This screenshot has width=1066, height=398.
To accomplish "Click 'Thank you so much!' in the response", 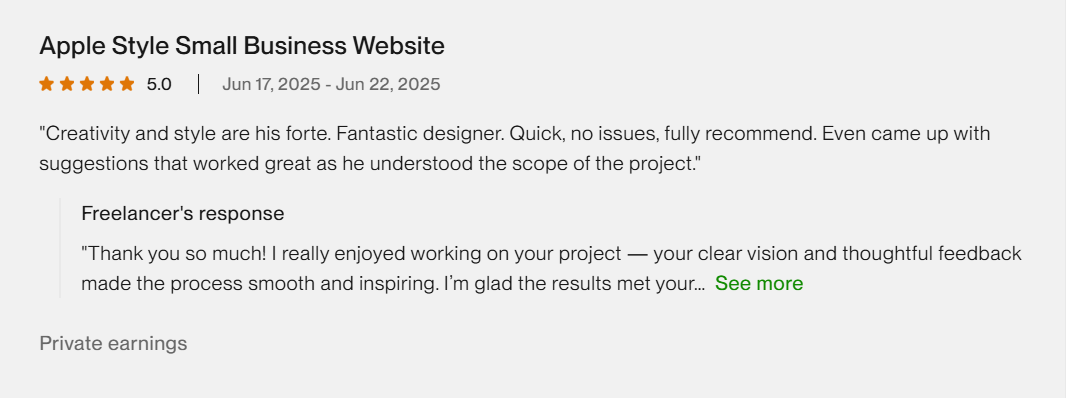I will point(175,254).
